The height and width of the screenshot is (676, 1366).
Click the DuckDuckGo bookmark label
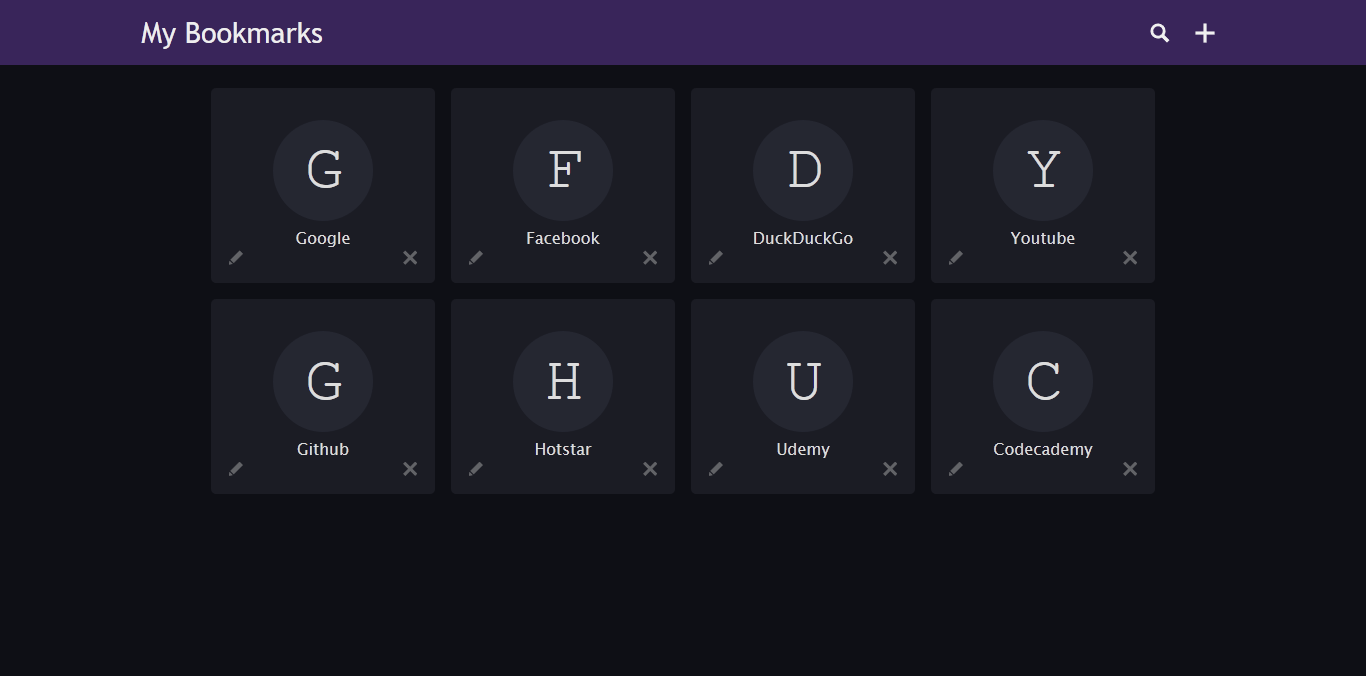pyautogui.click(x=803, y=238)
